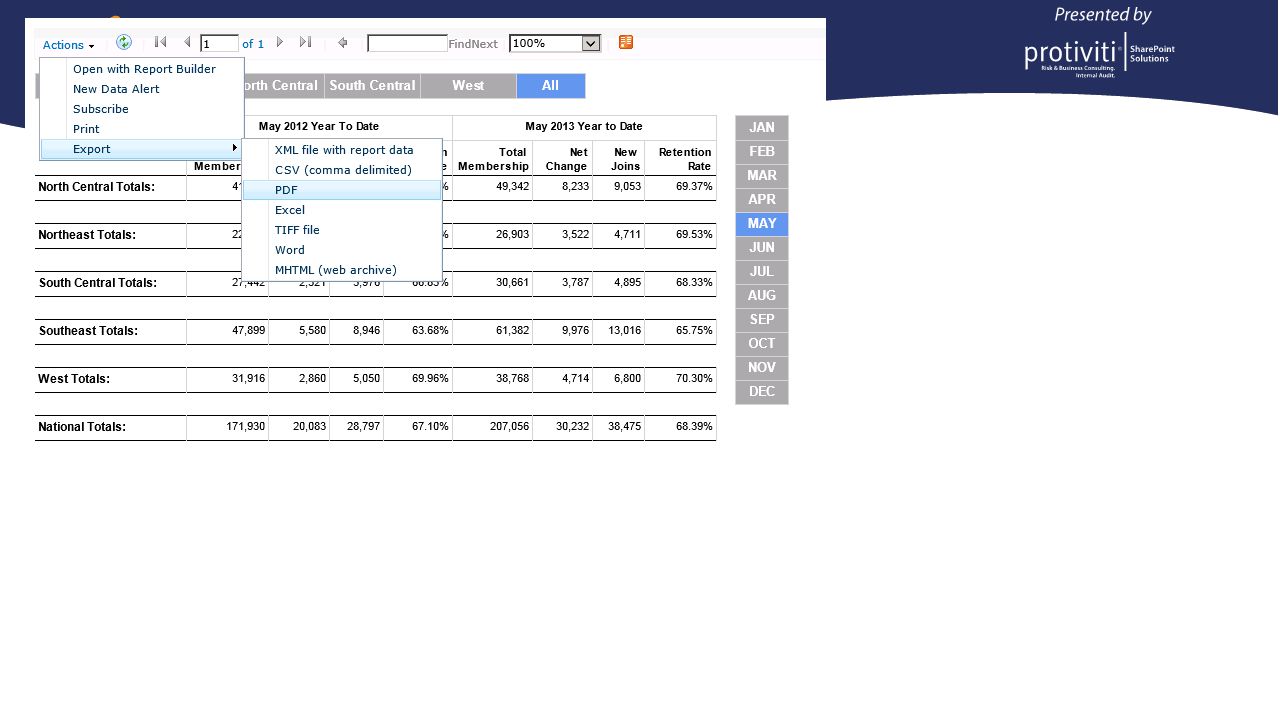The width and height of the screenshot is (1280, 720).
Task: Click Southeast Totals row label
Action: pos(88,331)
